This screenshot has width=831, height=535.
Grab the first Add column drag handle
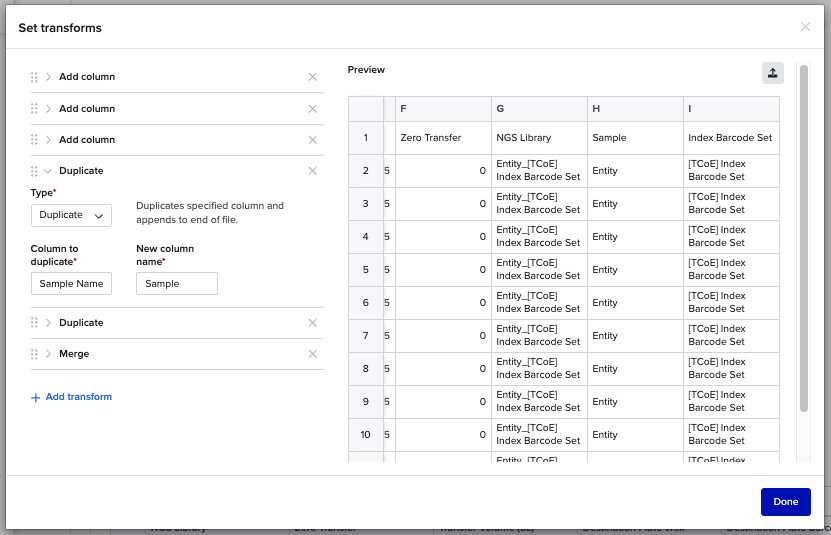[34, 77]
